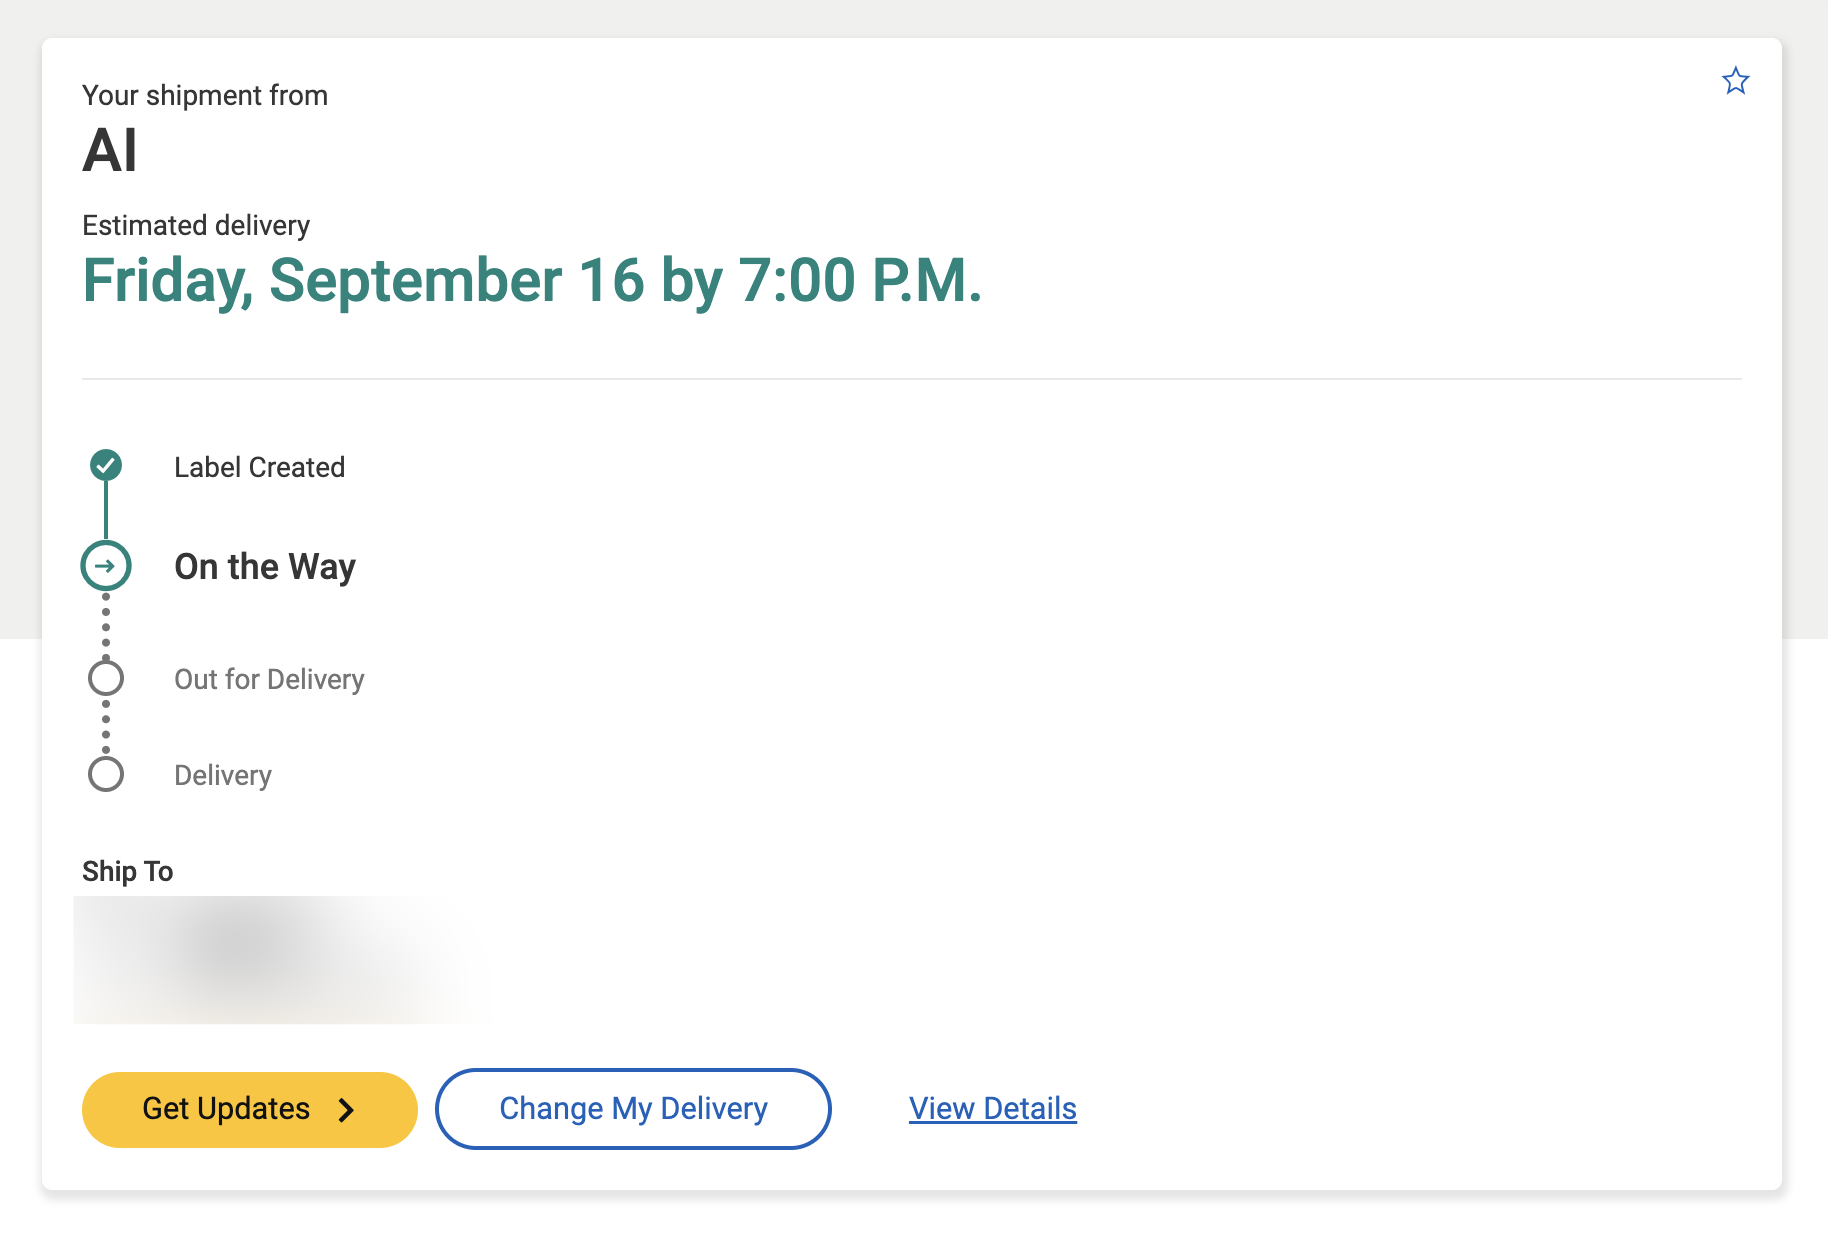Click the Ship To heading
This screenshot has width=1828, height=1236.
point(127,872)
